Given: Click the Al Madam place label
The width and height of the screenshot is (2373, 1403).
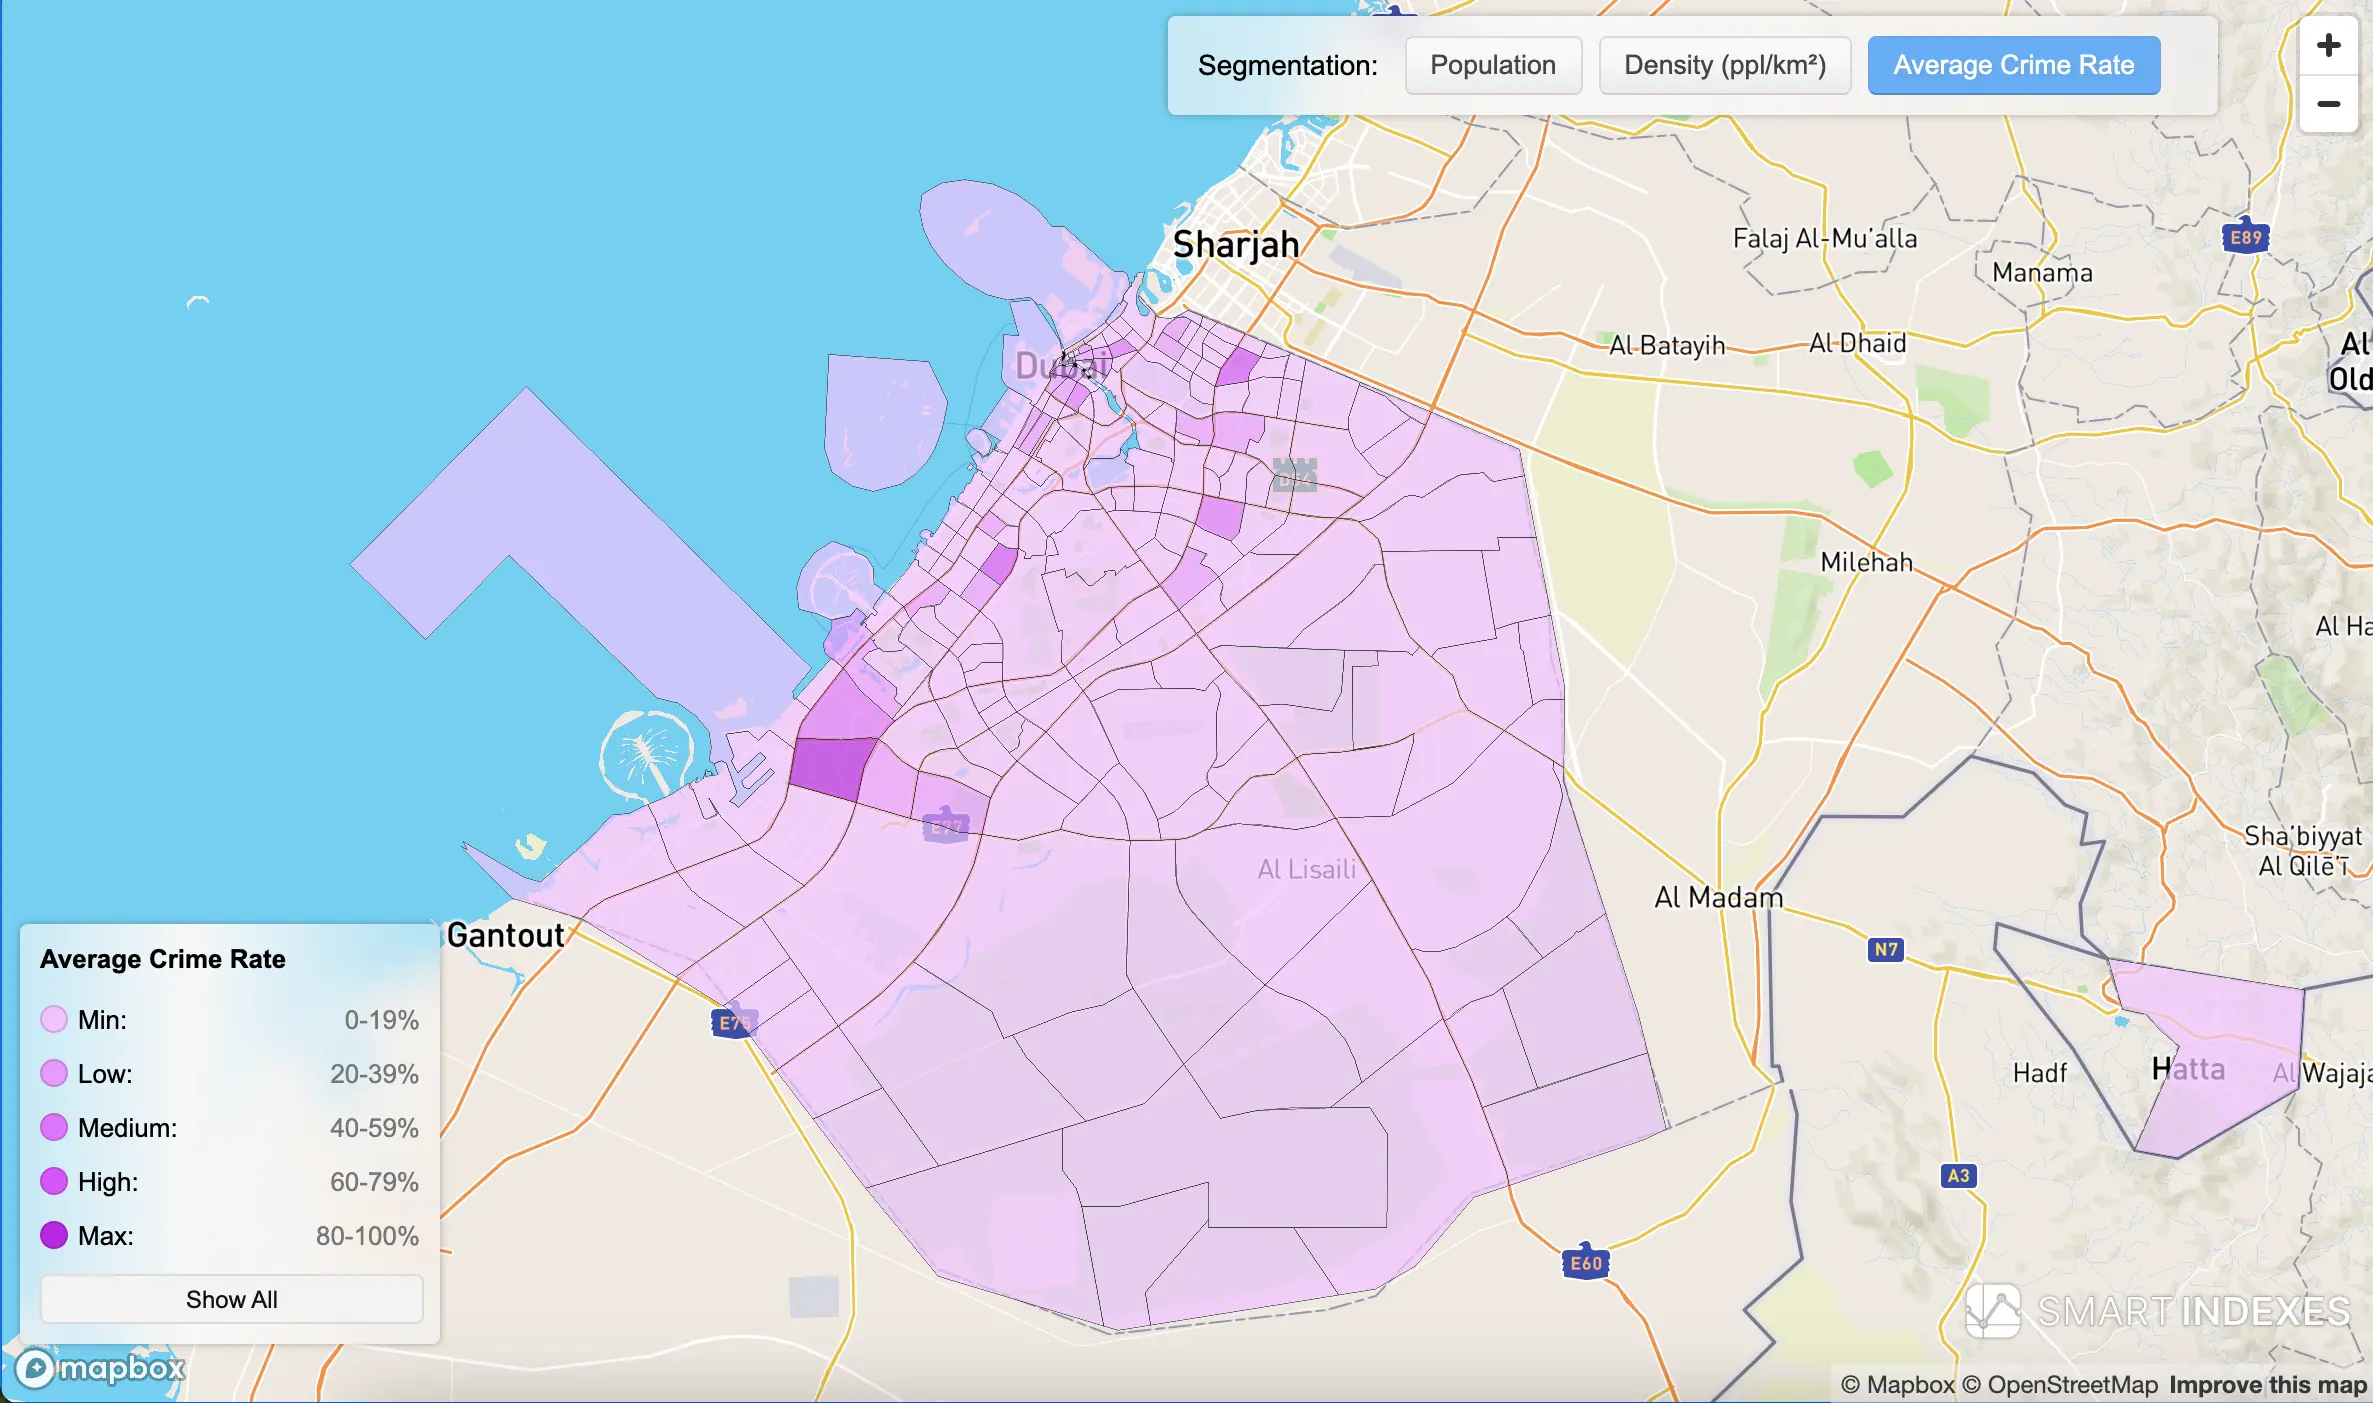Looking at the screenshot, I should (1719, 897).
